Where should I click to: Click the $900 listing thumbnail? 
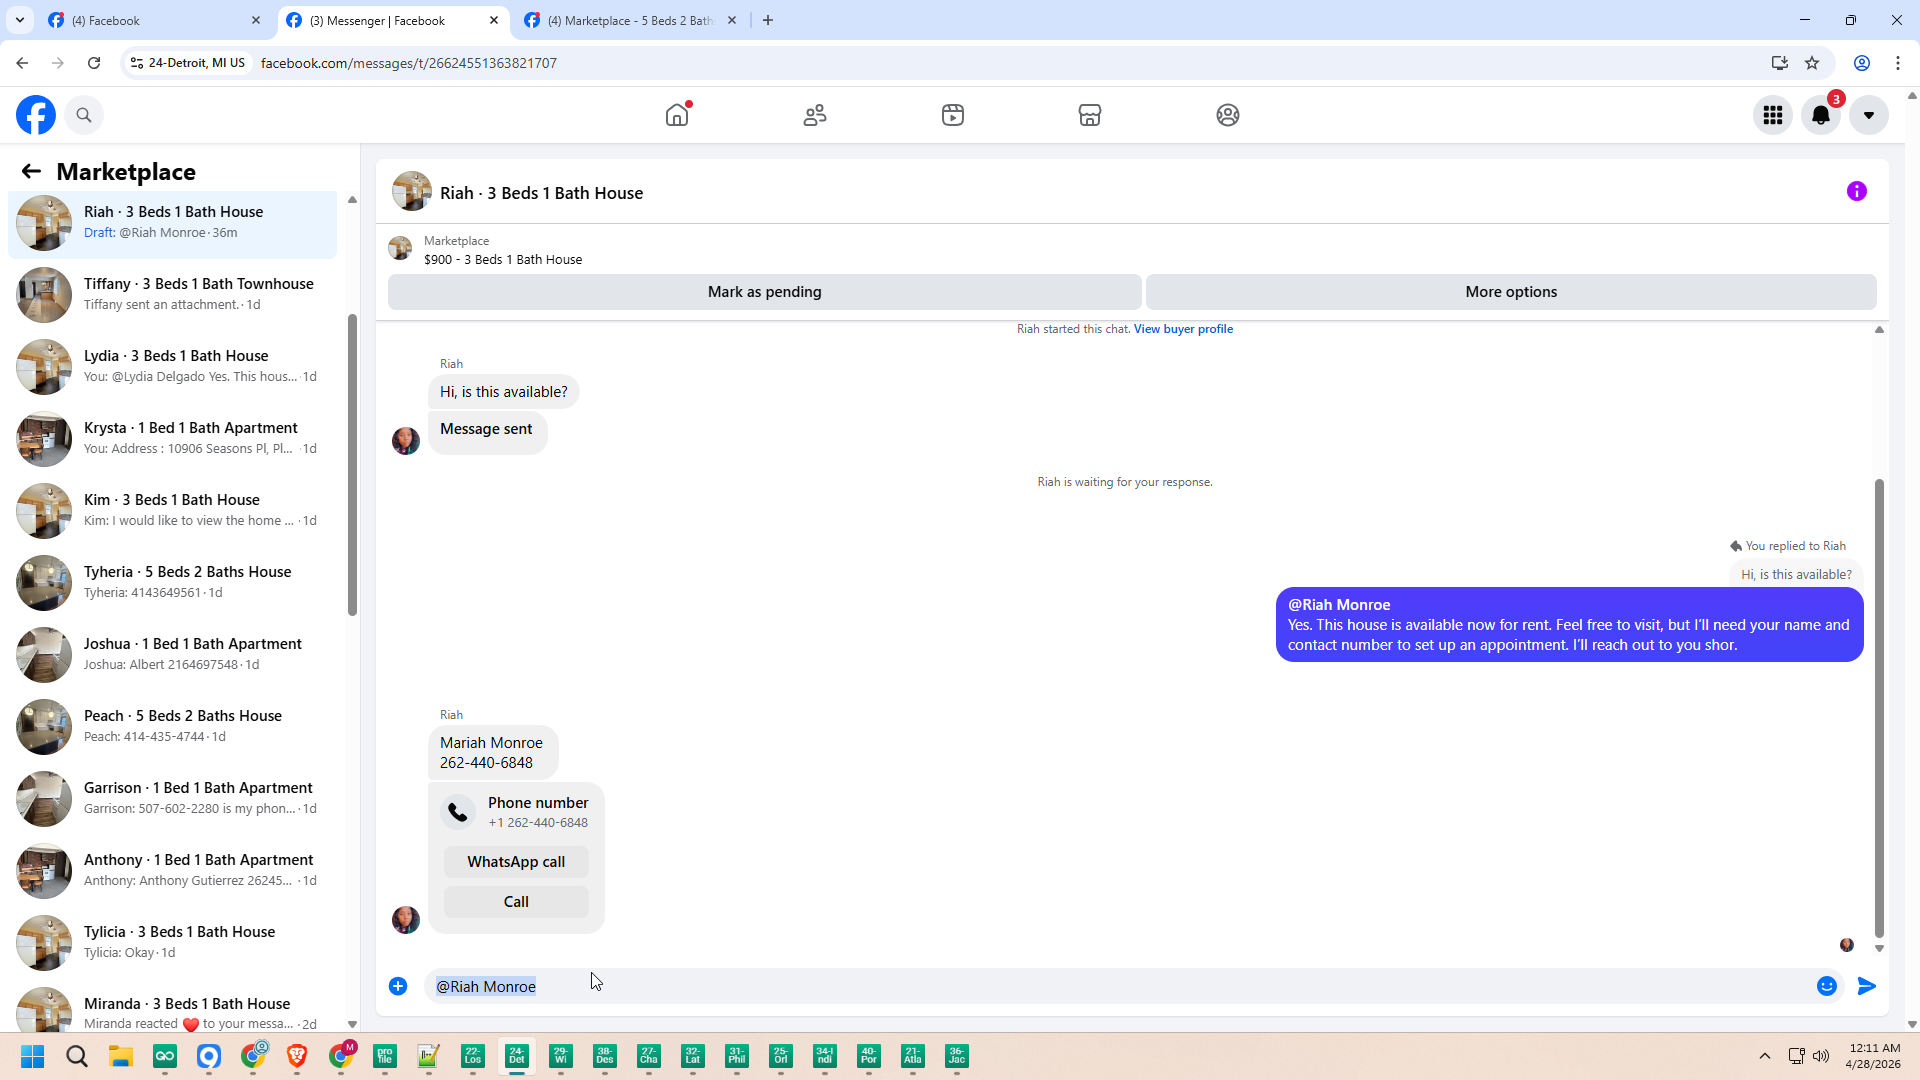point(400,248)
